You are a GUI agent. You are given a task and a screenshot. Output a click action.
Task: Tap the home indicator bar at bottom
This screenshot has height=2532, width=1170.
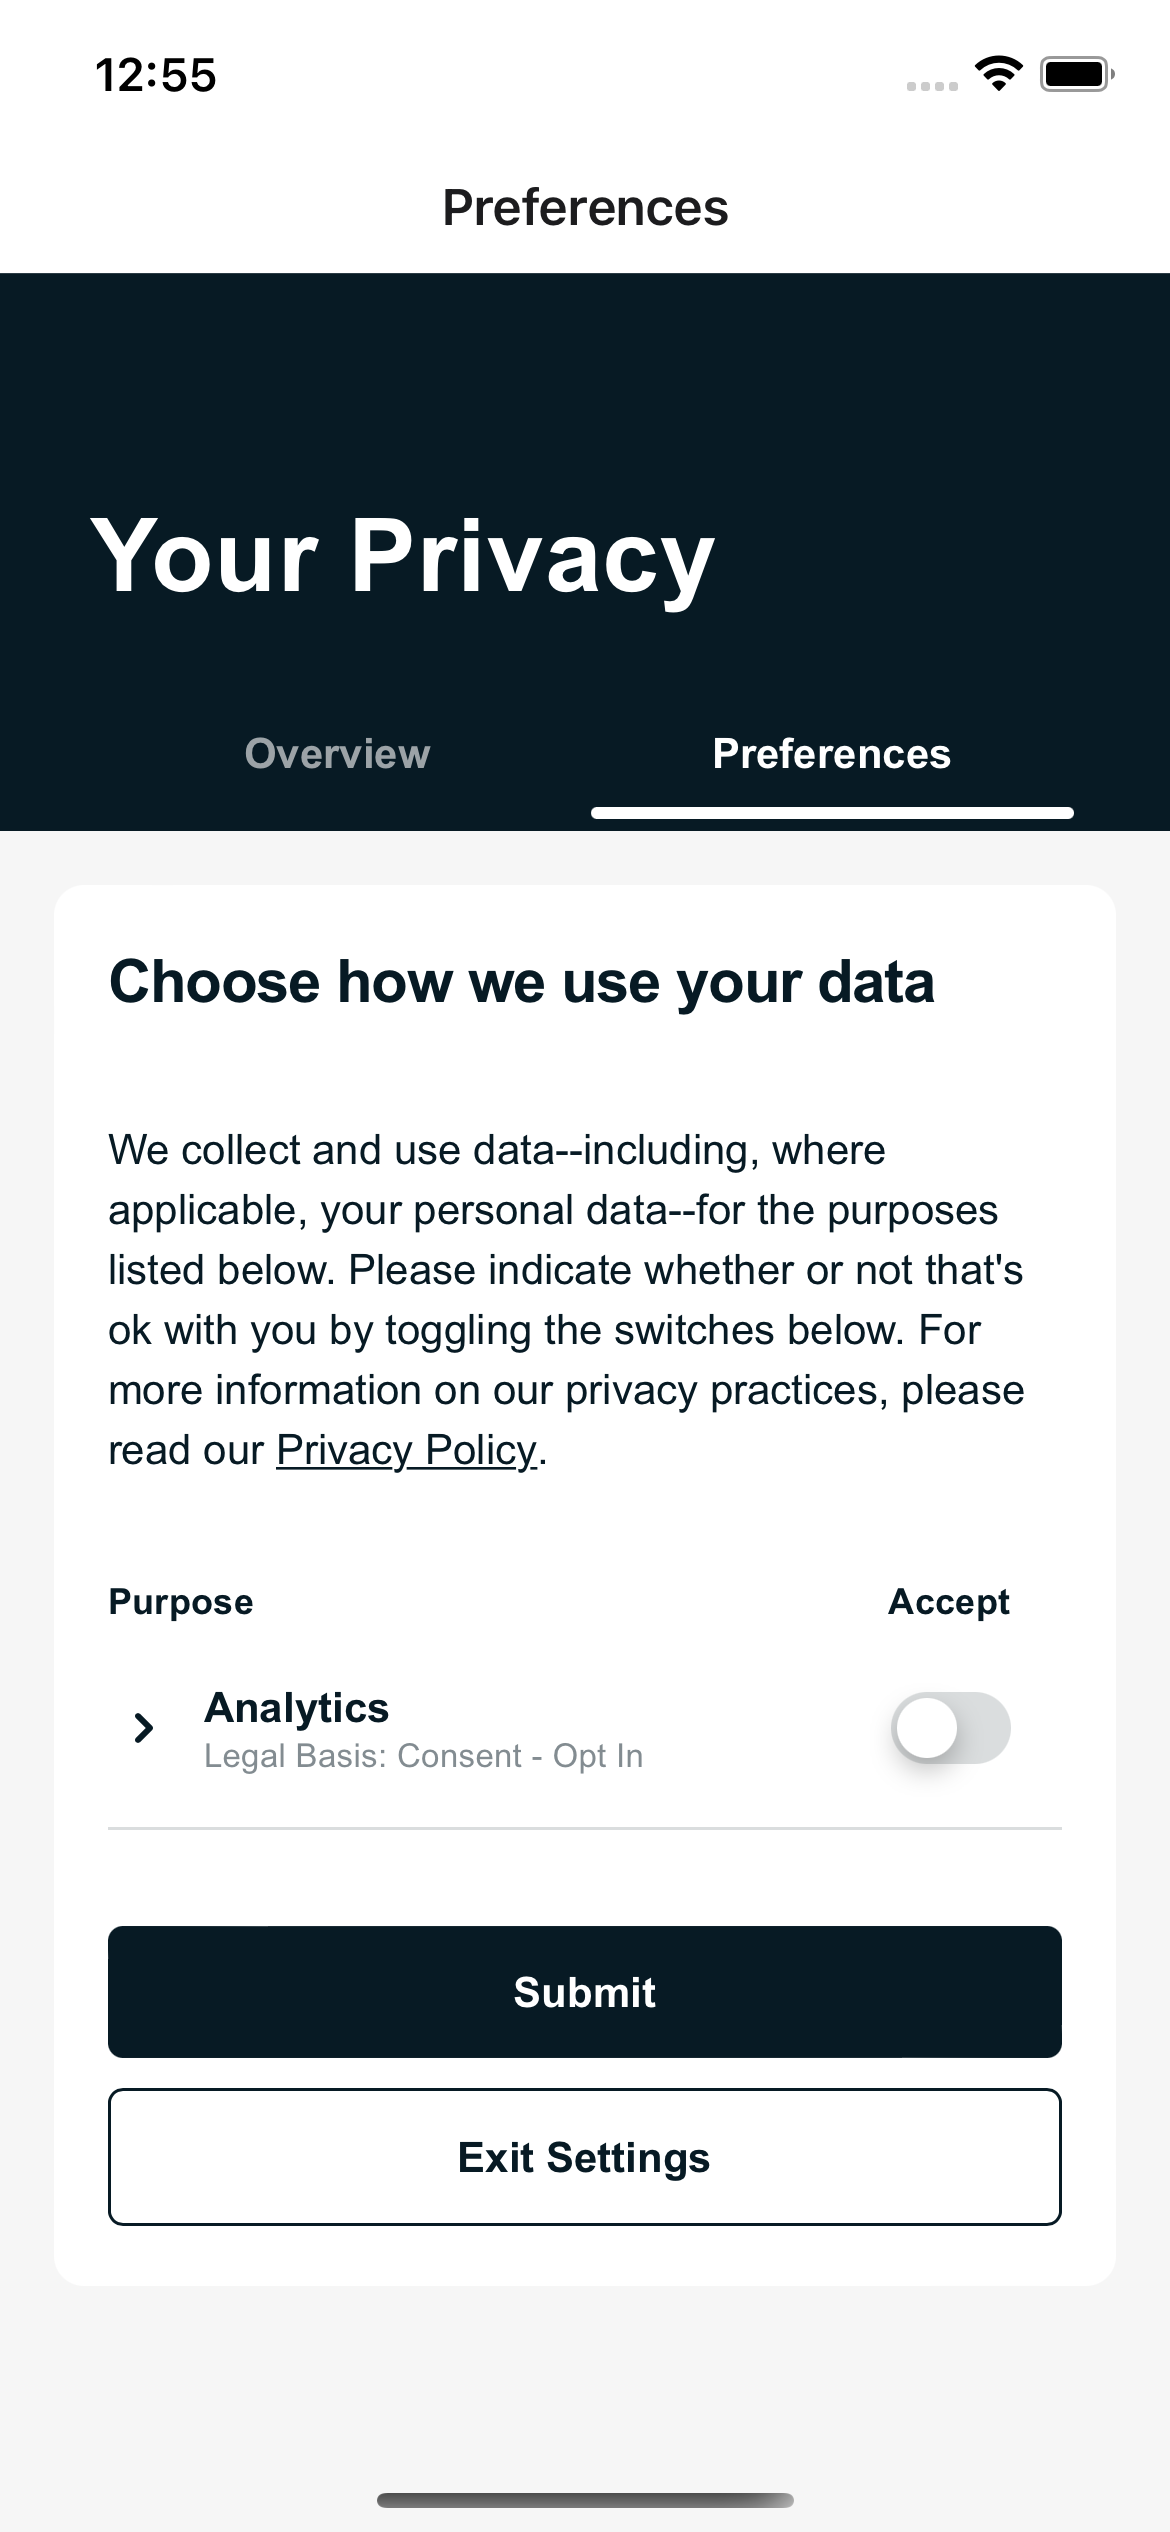tap(585, 2500)
